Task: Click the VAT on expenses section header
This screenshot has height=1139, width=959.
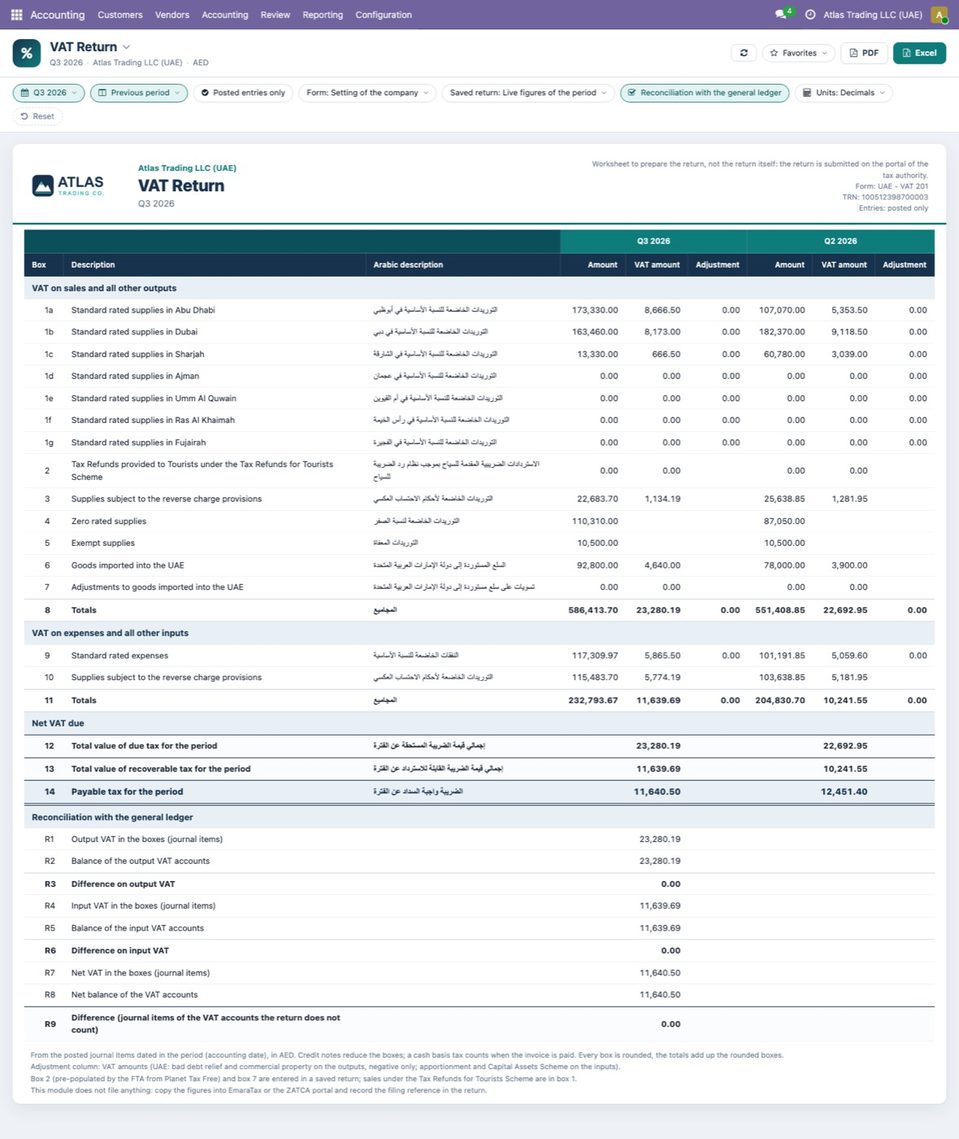Action: (x=480, y=633)
